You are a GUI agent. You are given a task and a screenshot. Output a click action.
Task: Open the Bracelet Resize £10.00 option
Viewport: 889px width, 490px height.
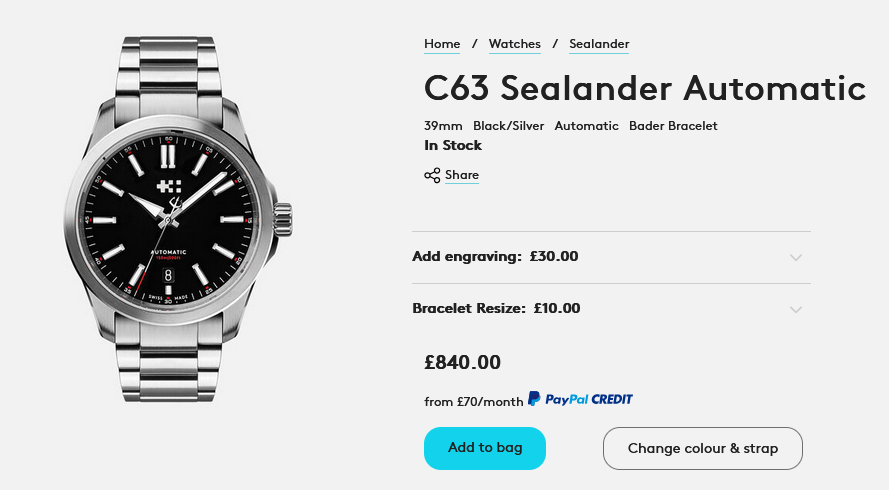[x=496, y=309]
